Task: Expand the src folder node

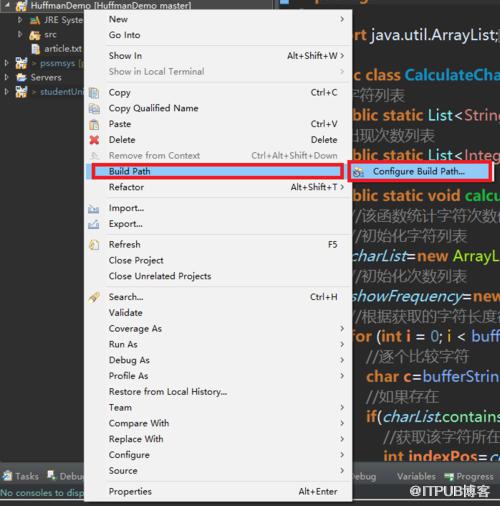Action: [20, 34]
